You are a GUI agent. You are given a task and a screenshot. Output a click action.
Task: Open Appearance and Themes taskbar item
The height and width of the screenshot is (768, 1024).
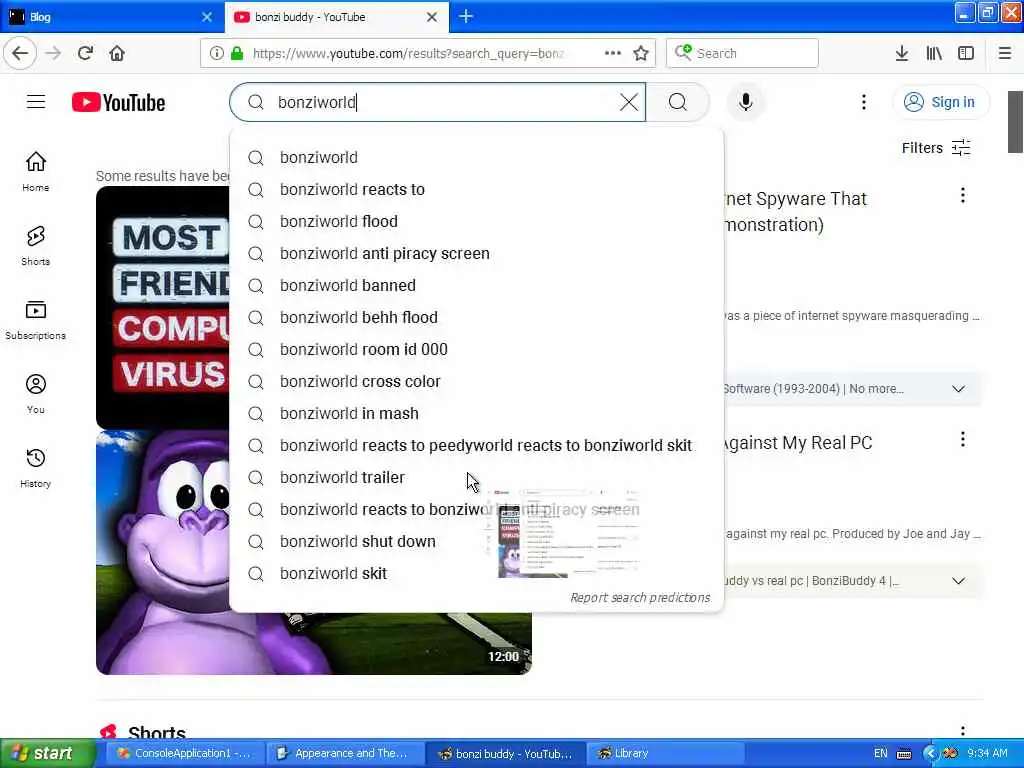tap(343, 753)
